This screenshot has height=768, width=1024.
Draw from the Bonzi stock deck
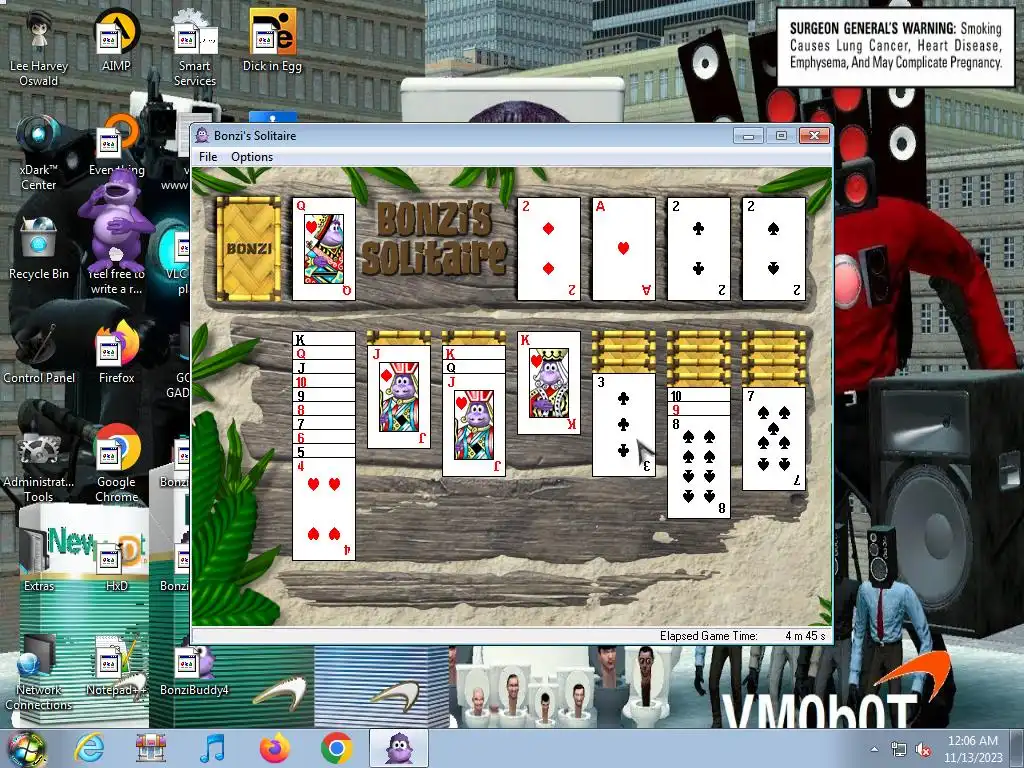(x=248, y=249)
